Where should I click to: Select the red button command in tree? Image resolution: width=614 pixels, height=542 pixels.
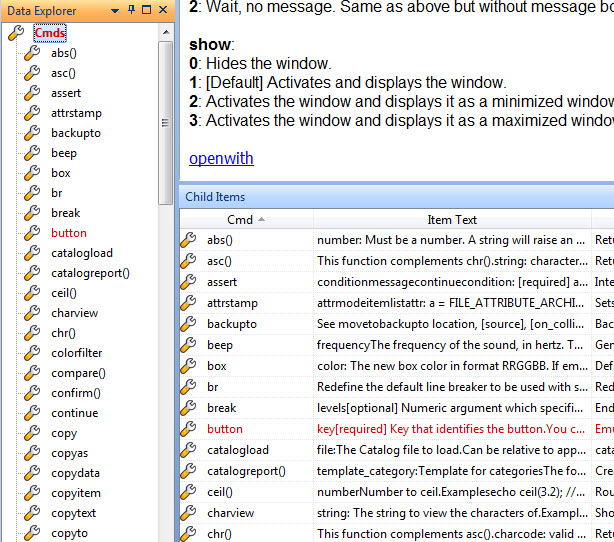coord(68,233)
